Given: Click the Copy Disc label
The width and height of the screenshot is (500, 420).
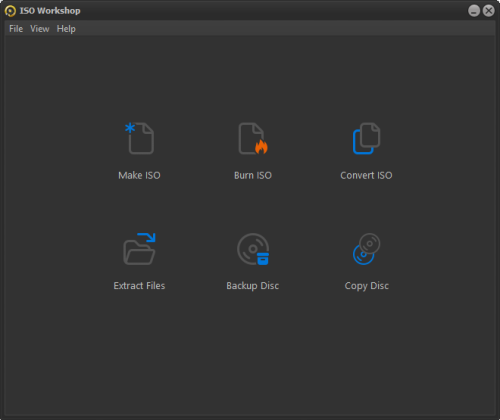Looking at the screenshot, I should (367, 286).
